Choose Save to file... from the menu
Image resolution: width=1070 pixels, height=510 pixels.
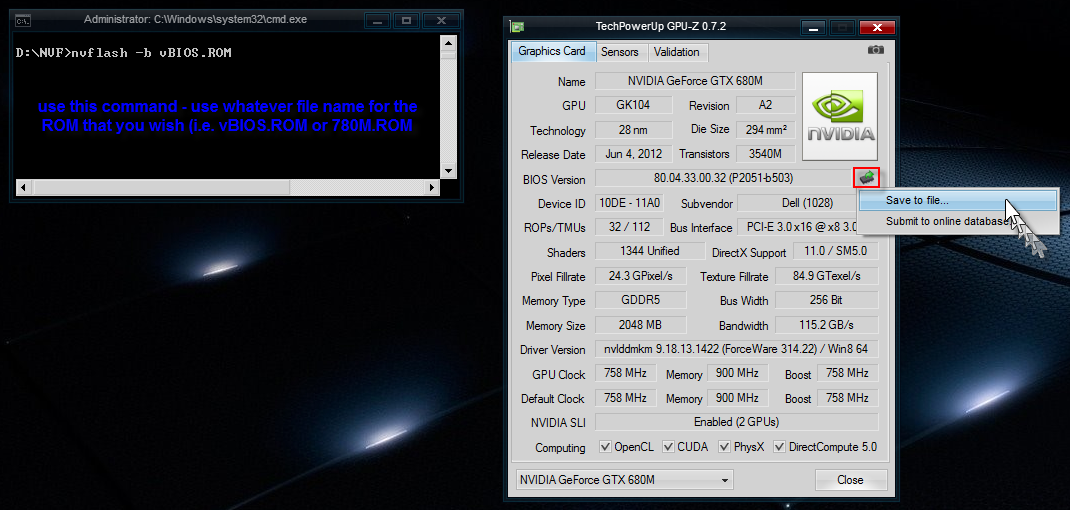pyautogui.click(x=957, y=201)
